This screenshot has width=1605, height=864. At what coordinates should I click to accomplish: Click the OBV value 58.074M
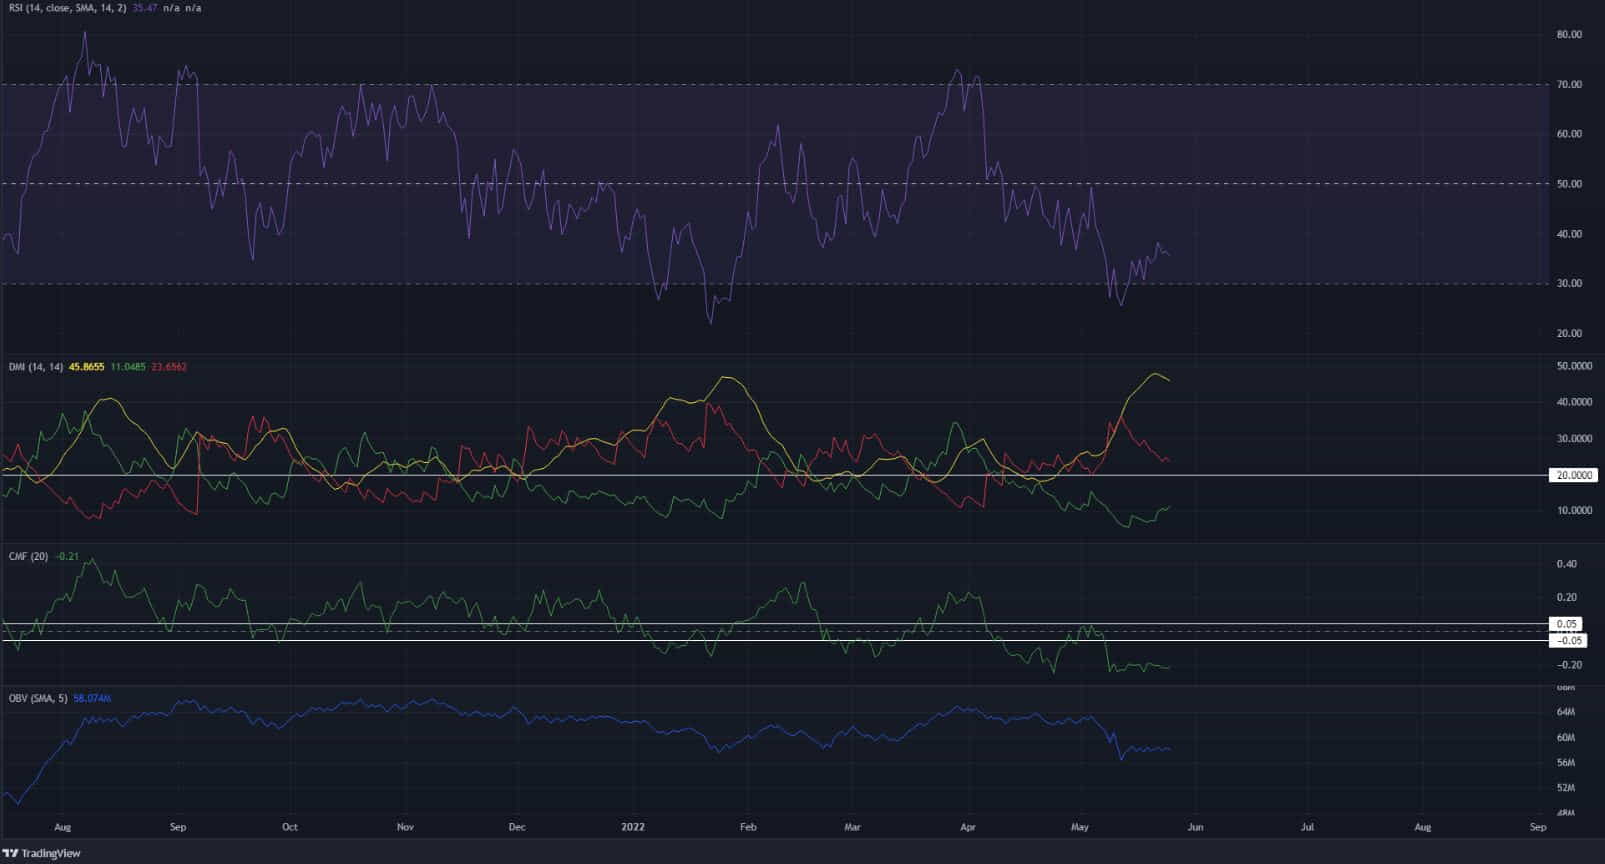92,698
